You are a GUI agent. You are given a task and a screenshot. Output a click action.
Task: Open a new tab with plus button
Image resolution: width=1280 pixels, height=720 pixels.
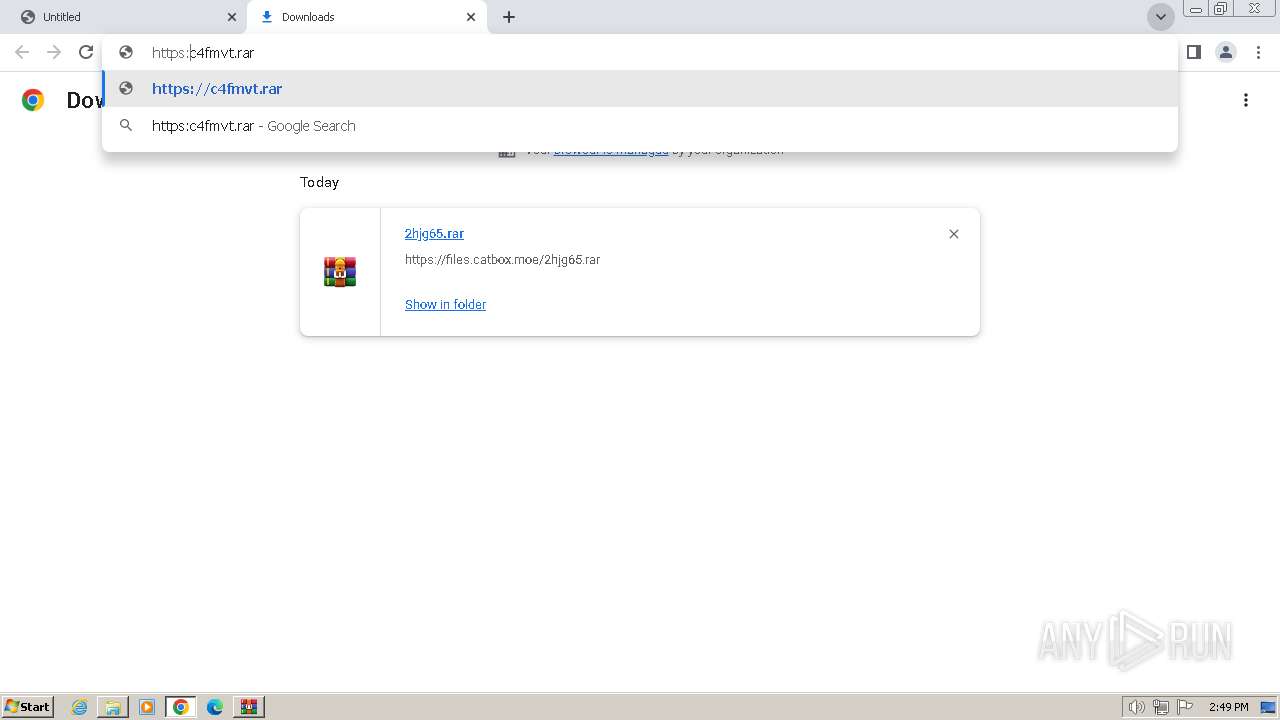pos(509,17)
